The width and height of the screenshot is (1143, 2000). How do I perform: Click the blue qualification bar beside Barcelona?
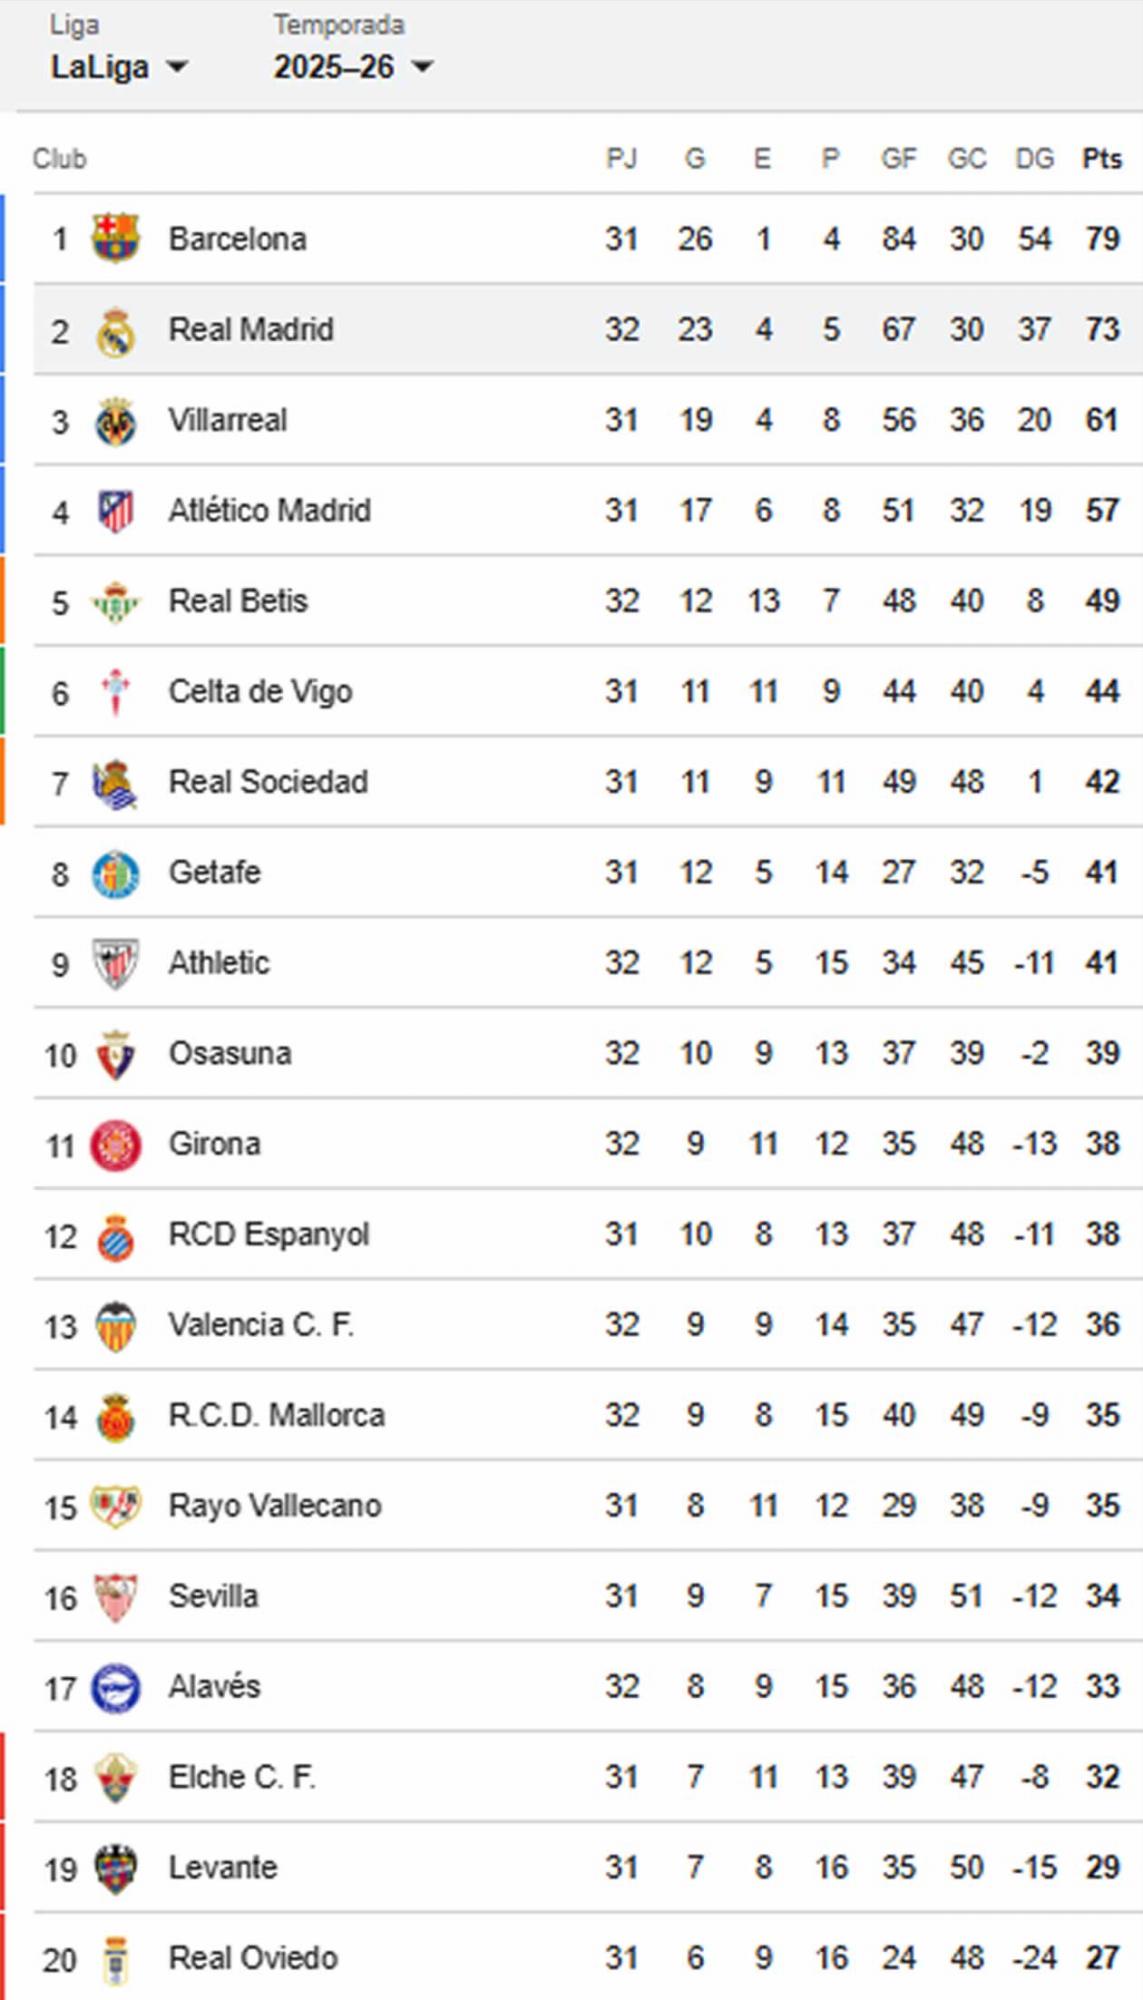[x=4, y=238]
